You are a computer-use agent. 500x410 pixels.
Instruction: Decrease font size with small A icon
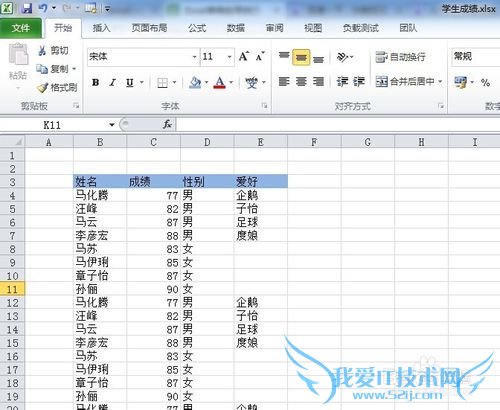260,57
